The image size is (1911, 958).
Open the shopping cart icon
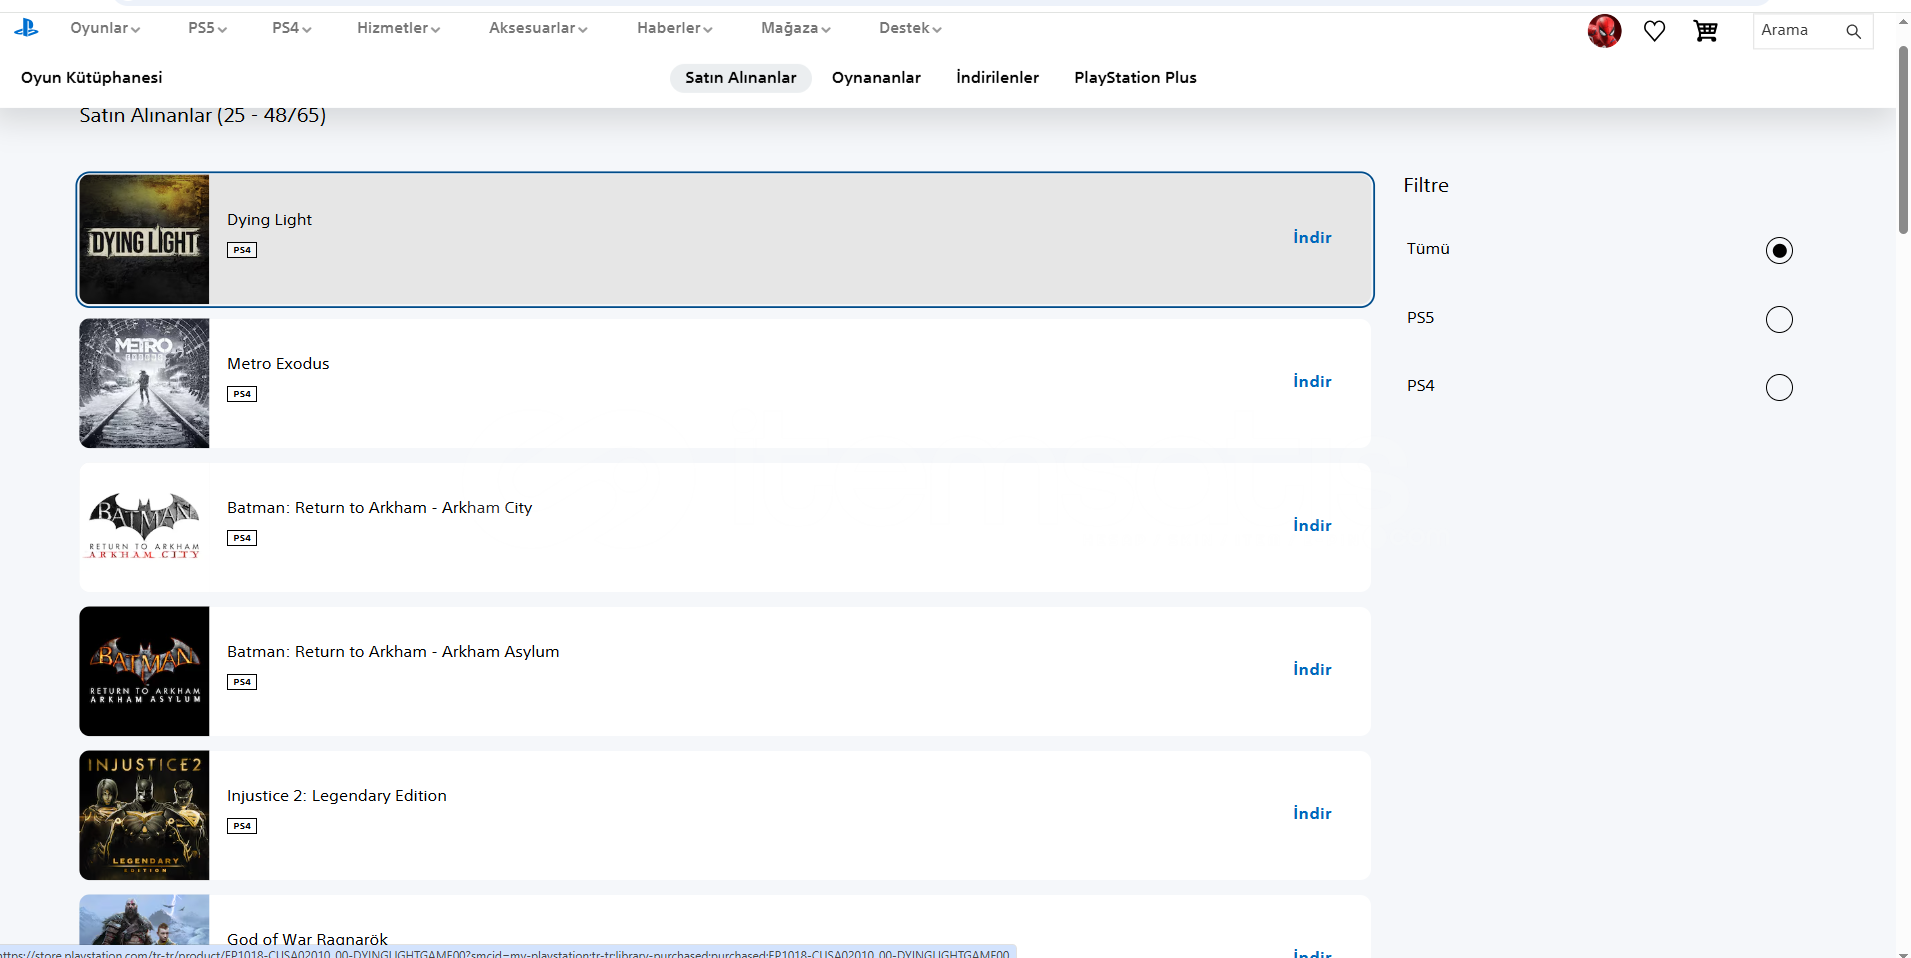pyautogui.click(x=1705, y=31)
